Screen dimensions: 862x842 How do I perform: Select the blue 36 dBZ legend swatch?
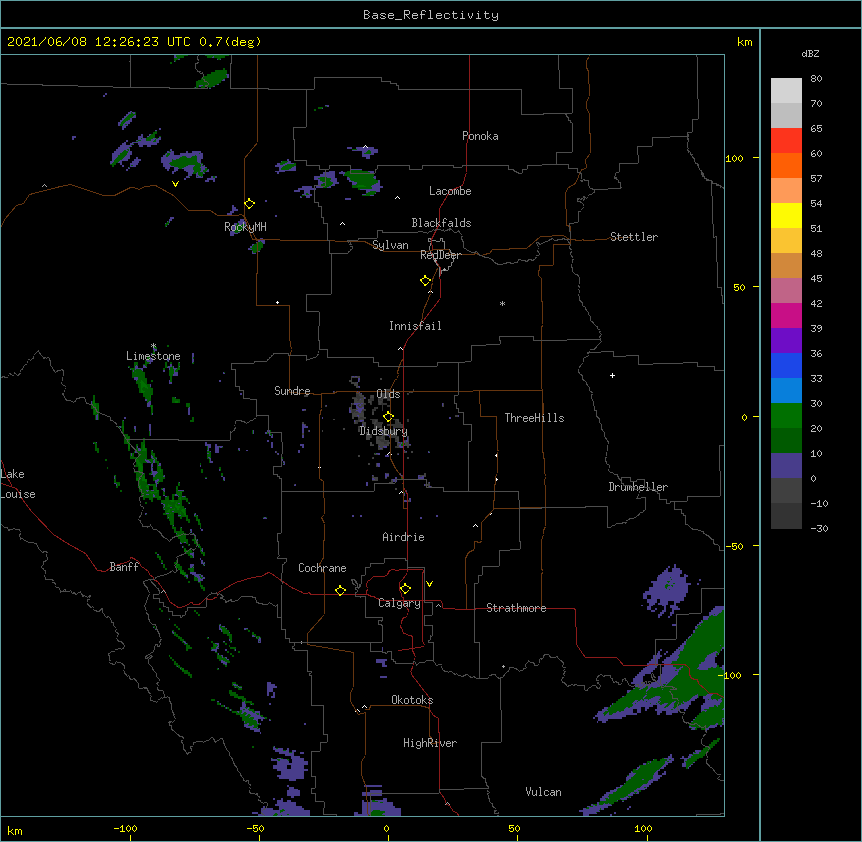[786, 365]
